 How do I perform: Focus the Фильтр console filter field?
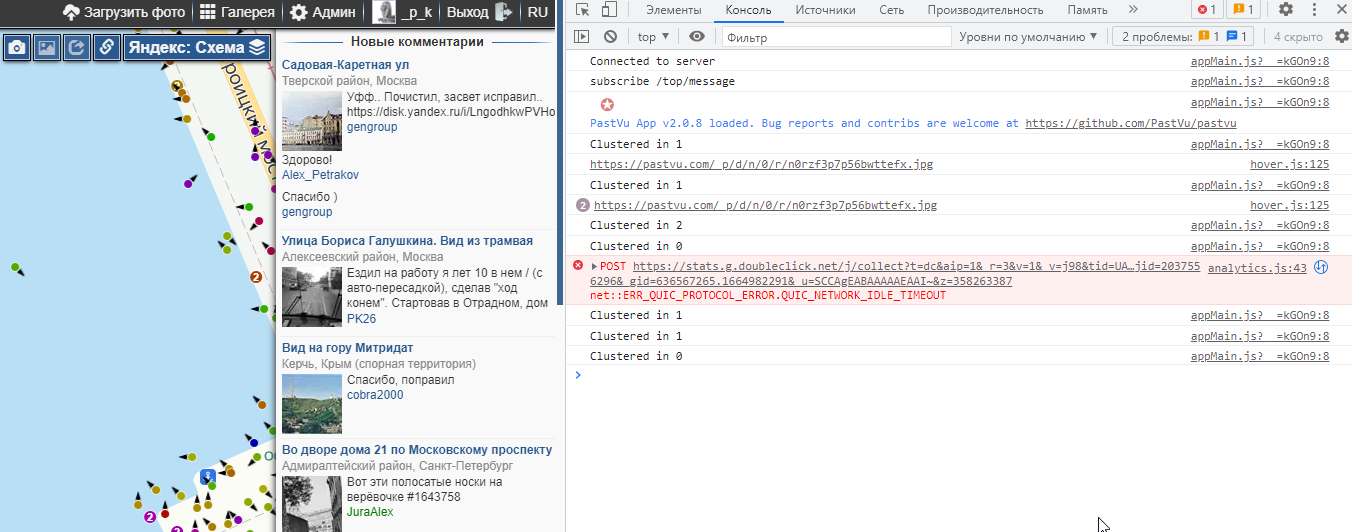click(x=837, y=37)
